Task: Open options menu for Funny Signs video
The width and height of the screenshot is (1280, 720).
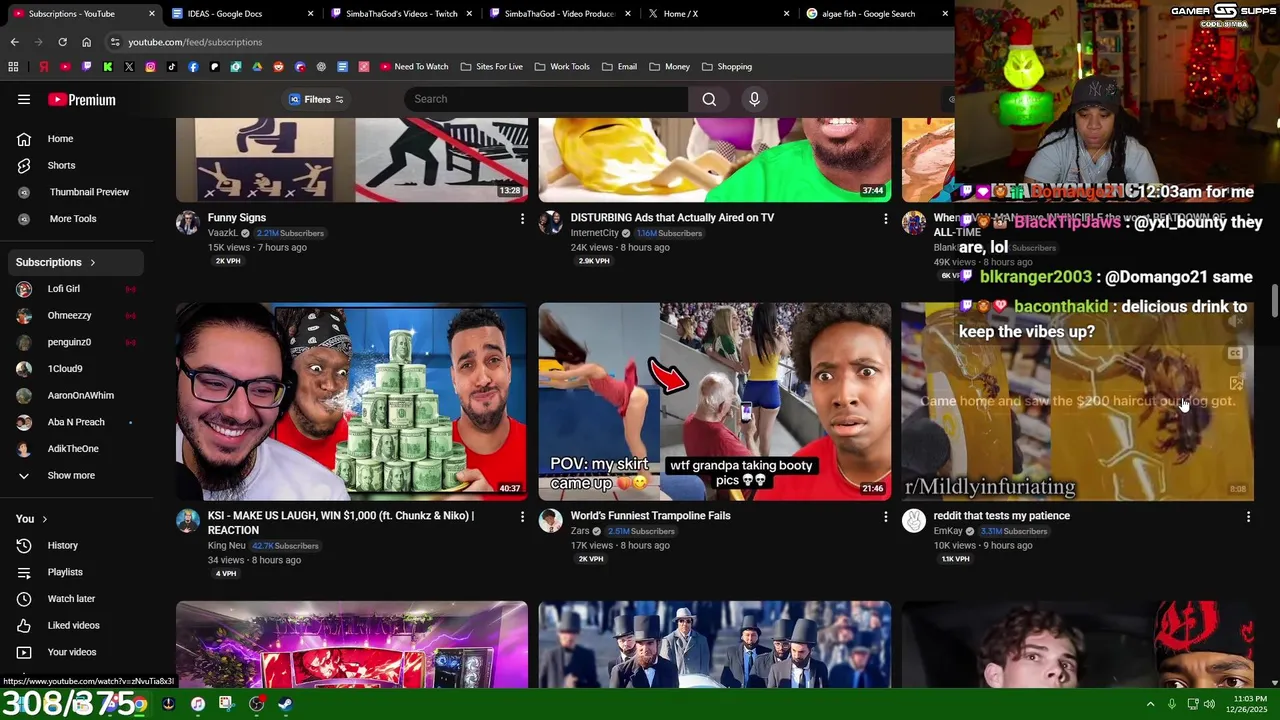Action: [x=522, y=218]
